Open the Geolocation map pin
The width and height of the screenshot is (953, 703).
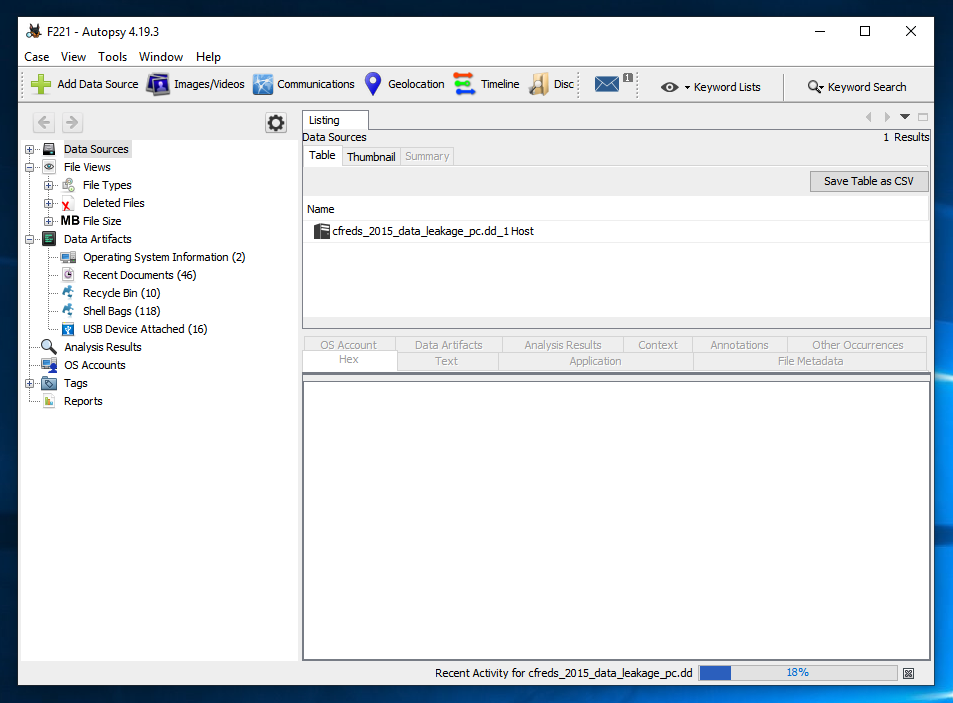pyautogui.click(x=373, y=84)
